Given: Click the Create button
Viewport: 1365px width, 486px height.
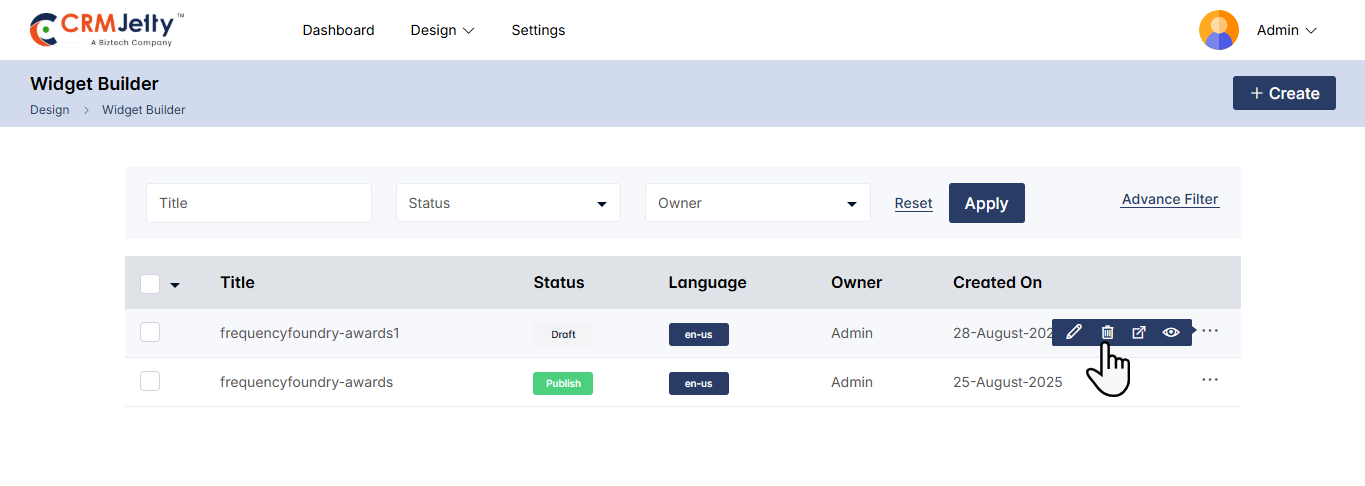Looking at the screenshot, I should (1284, 93).
